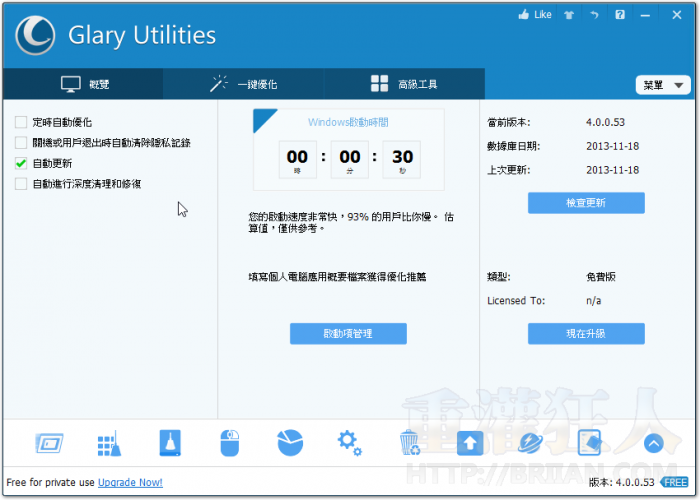This screenshot has width=700, height=500.
Task: Open the question mark help icon
Action: point(620,15)
